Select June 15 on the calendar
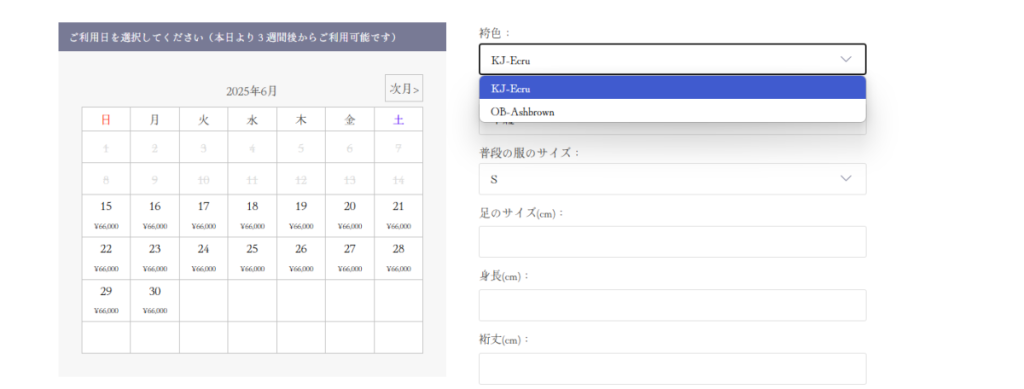 pyautogui.click(x=106, y=215)
